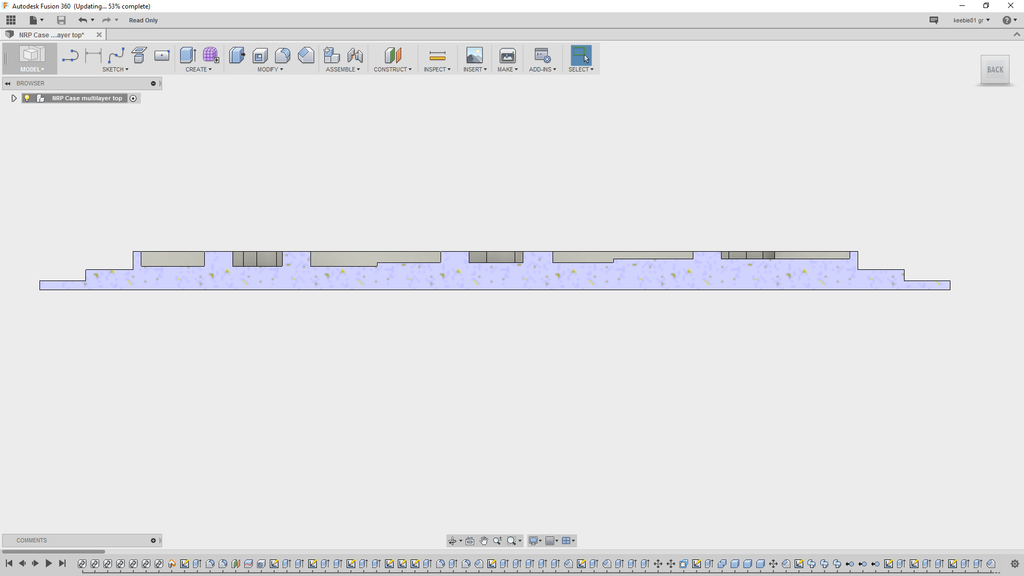Open the ASSEMBLE menu
The image size is (1024, 576).
coord(343,69)
